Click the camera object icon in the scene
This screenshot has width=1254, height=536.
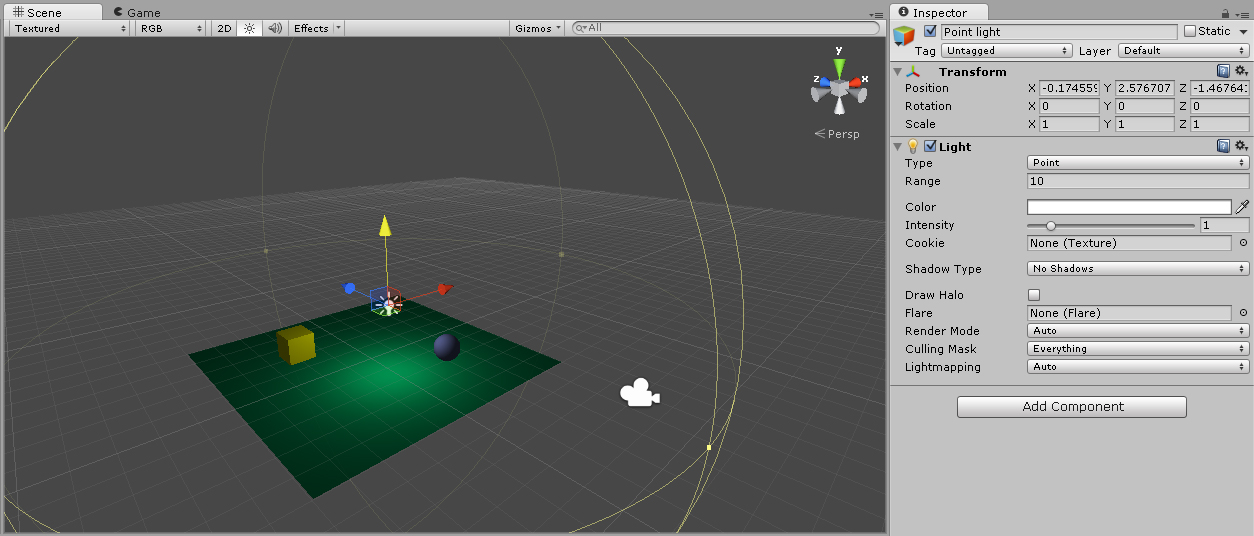[639, 394]
